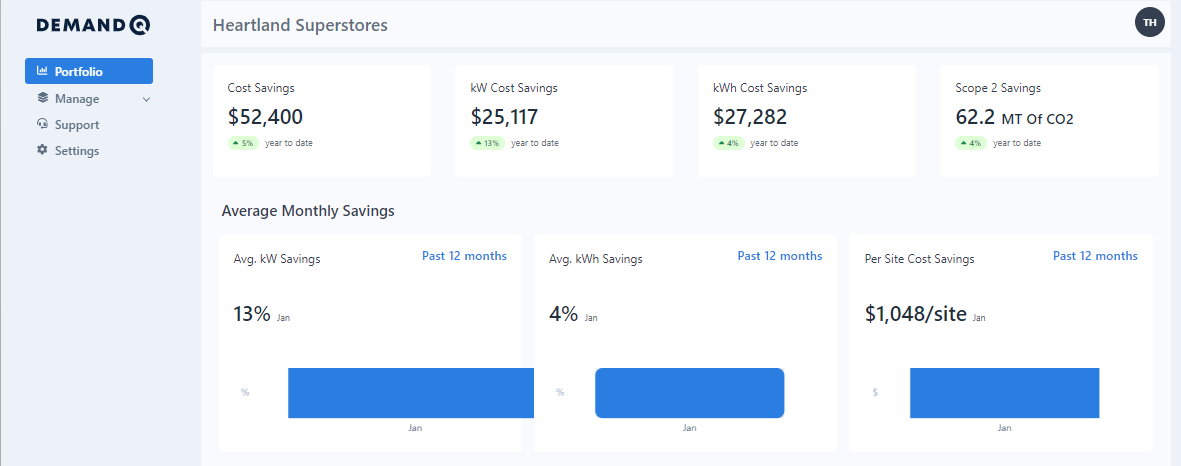This screenshot has width=1181, height=466.
Task: Click the Avg. kW Savings Jan bar
Action: coord(410,393)
